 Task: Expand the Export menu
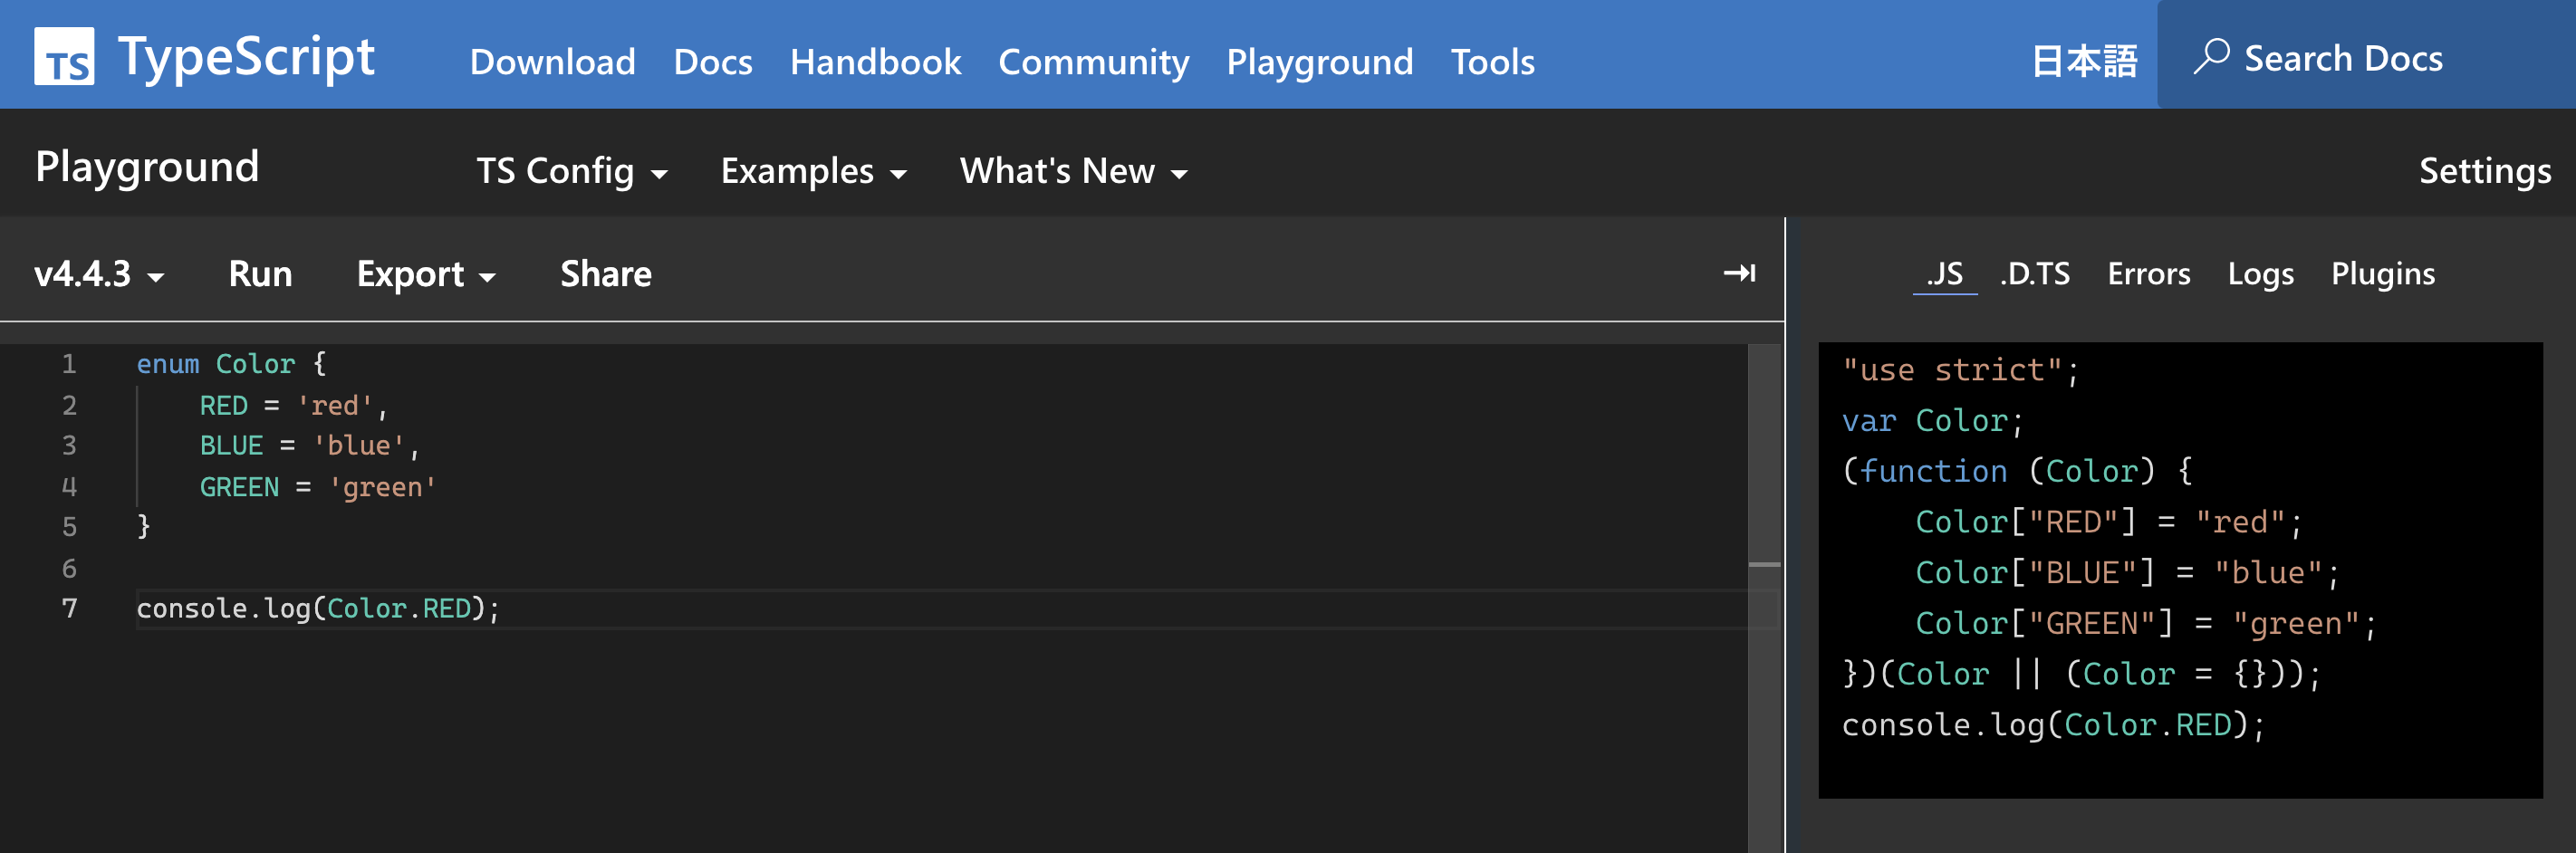(x=425, y=274)
